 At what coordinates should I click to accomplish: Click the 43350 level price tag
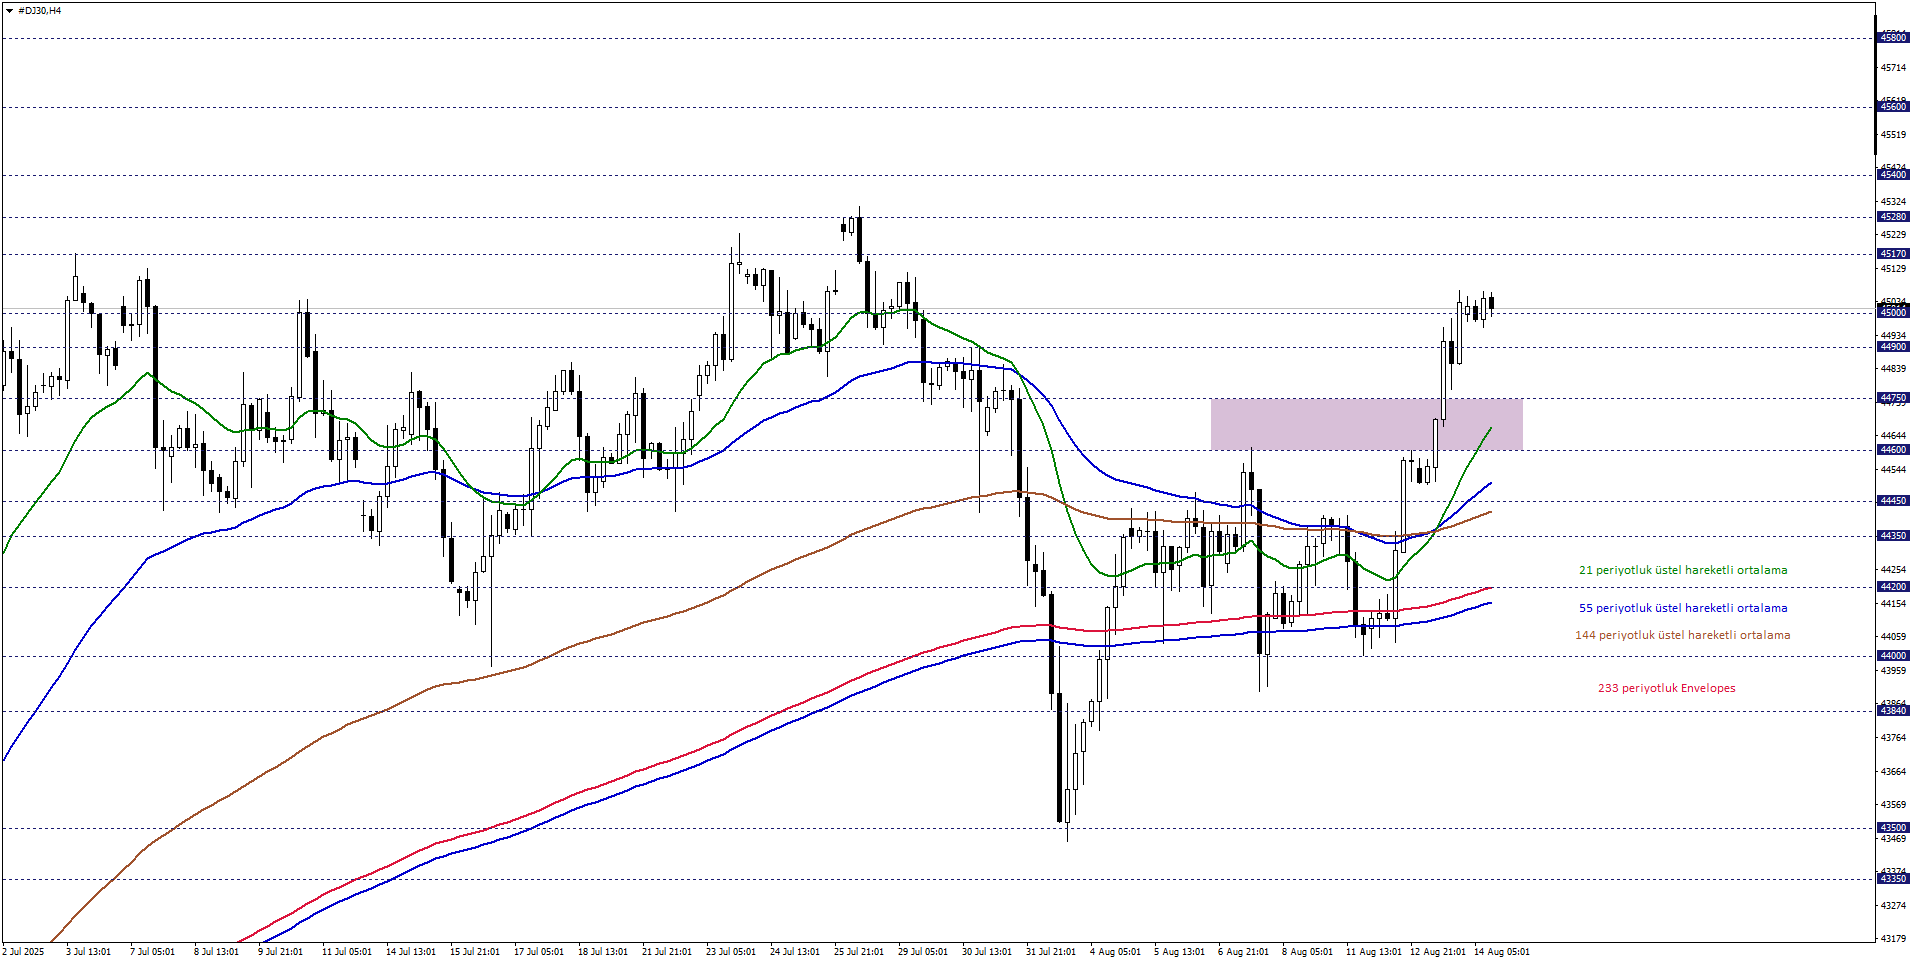(x=1892, y=879)
